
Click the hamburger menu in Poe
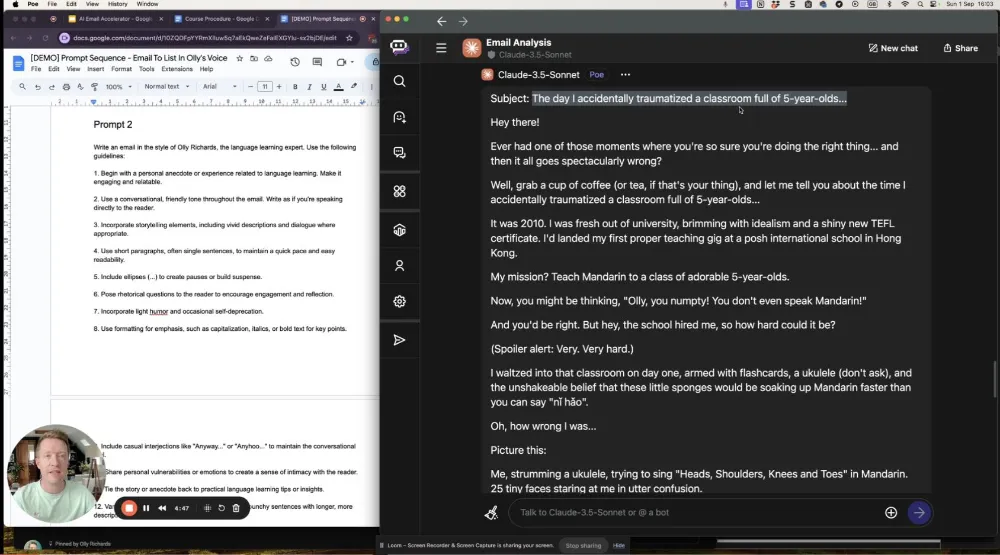(441, 48)
